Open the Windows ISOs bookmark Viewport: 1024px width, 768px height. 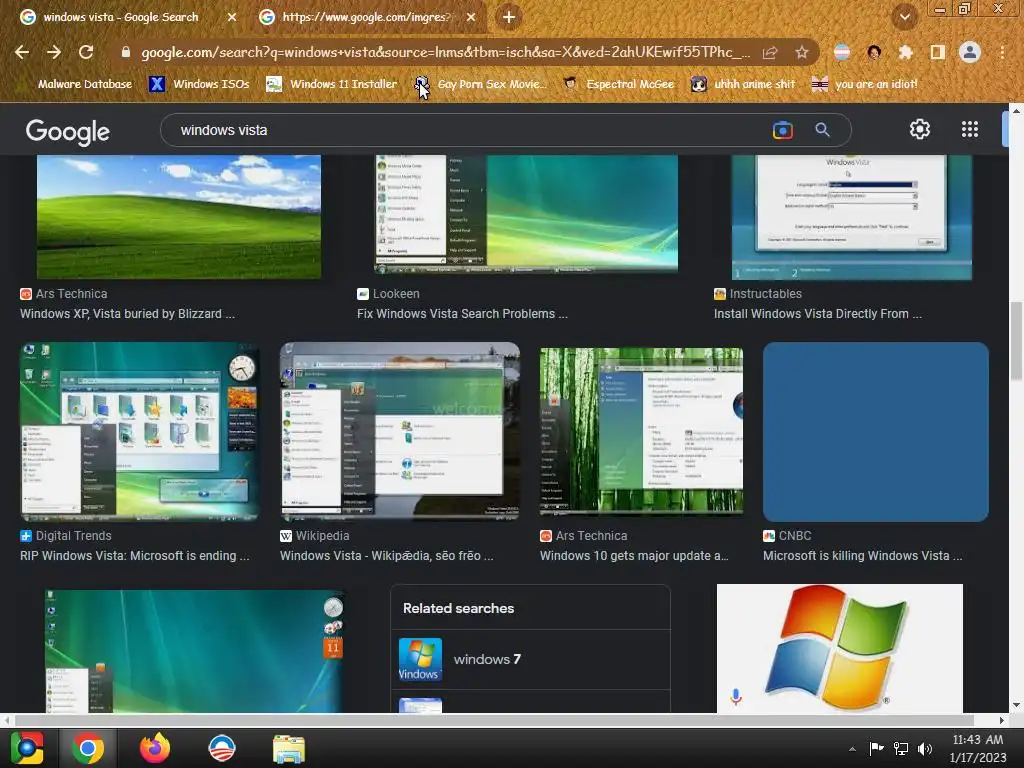pyautogui.click(x=199, y=84)
